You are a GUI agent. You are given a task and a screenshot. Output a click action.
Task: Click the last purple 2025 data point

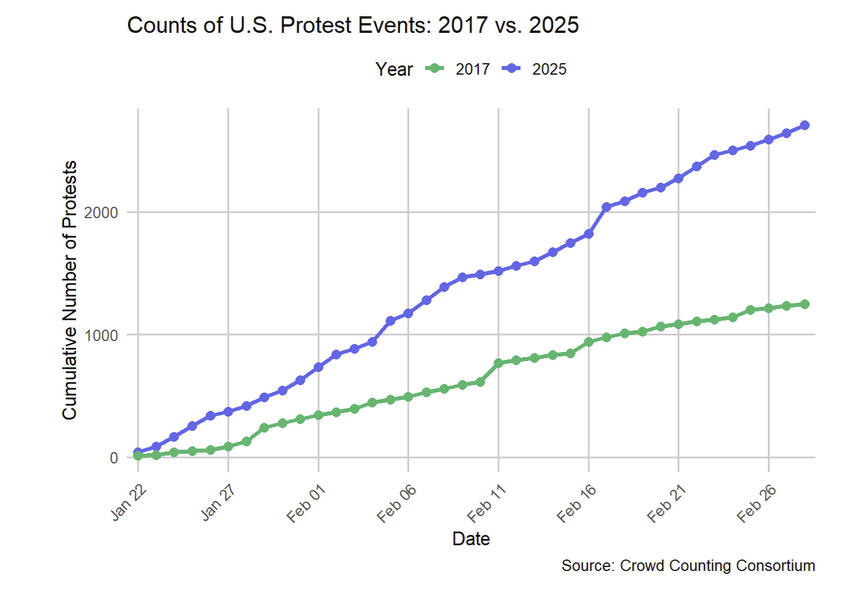click(x=805, y=125)
